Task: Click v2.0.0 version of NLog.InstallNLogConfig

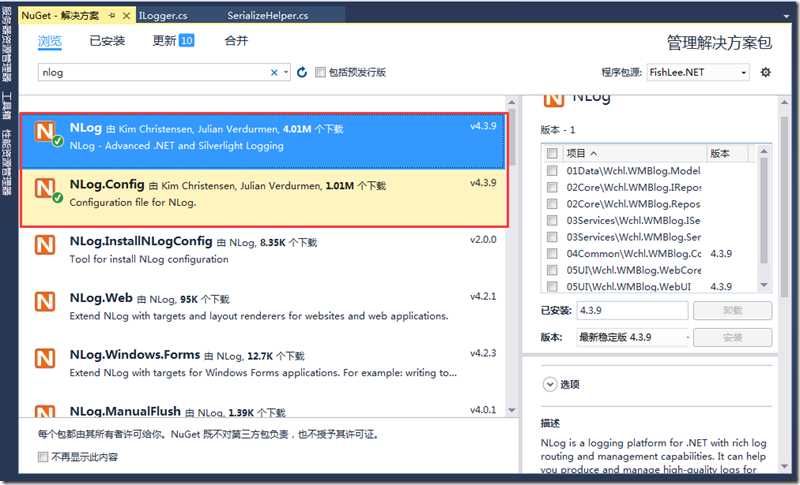Action: (483, 239)
